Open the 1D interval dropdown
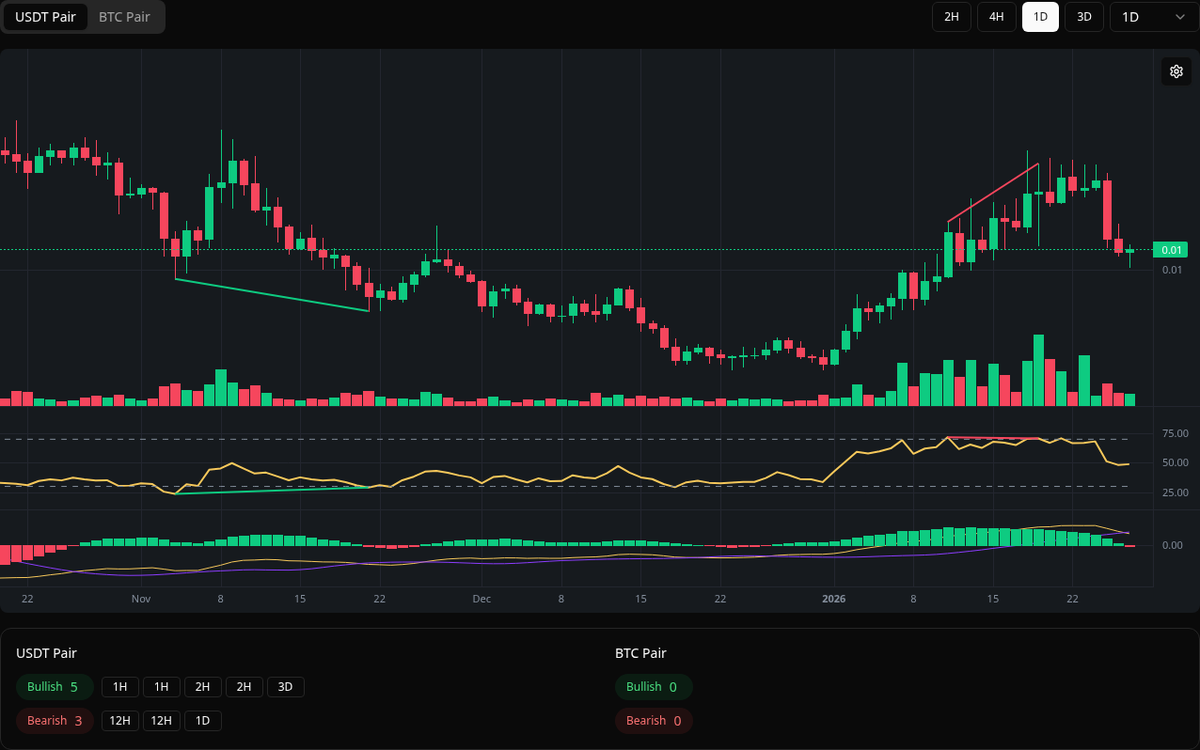Screen dimensions: 1200x750 tap(1152, 17)
